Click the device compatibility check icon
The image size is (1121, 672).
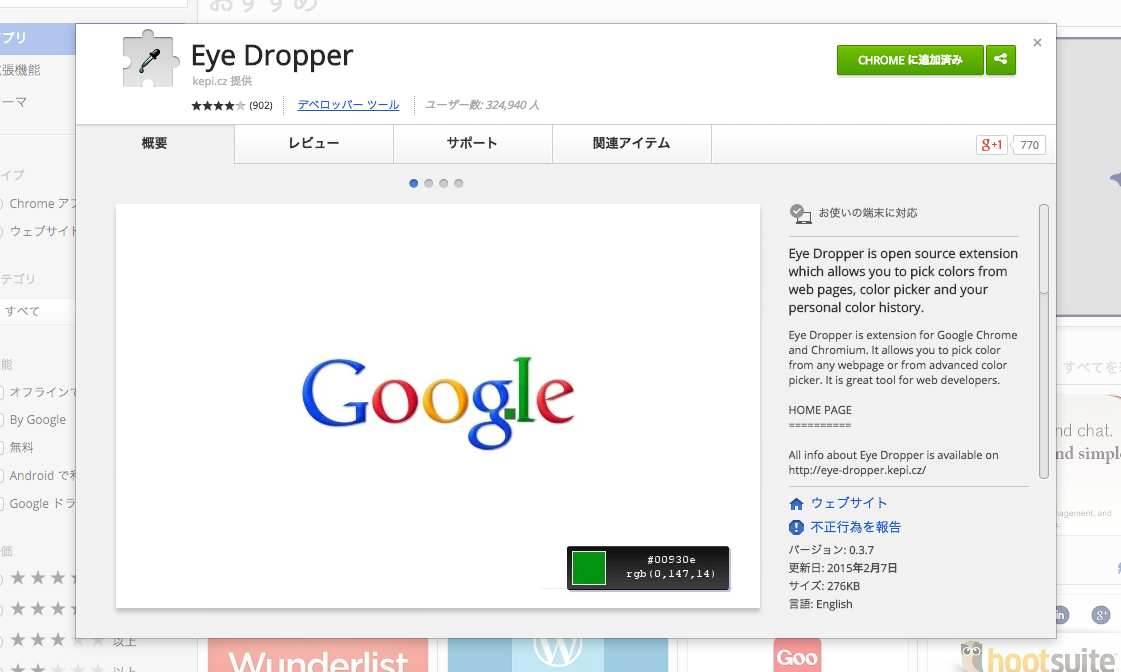(x=799, y=213)
